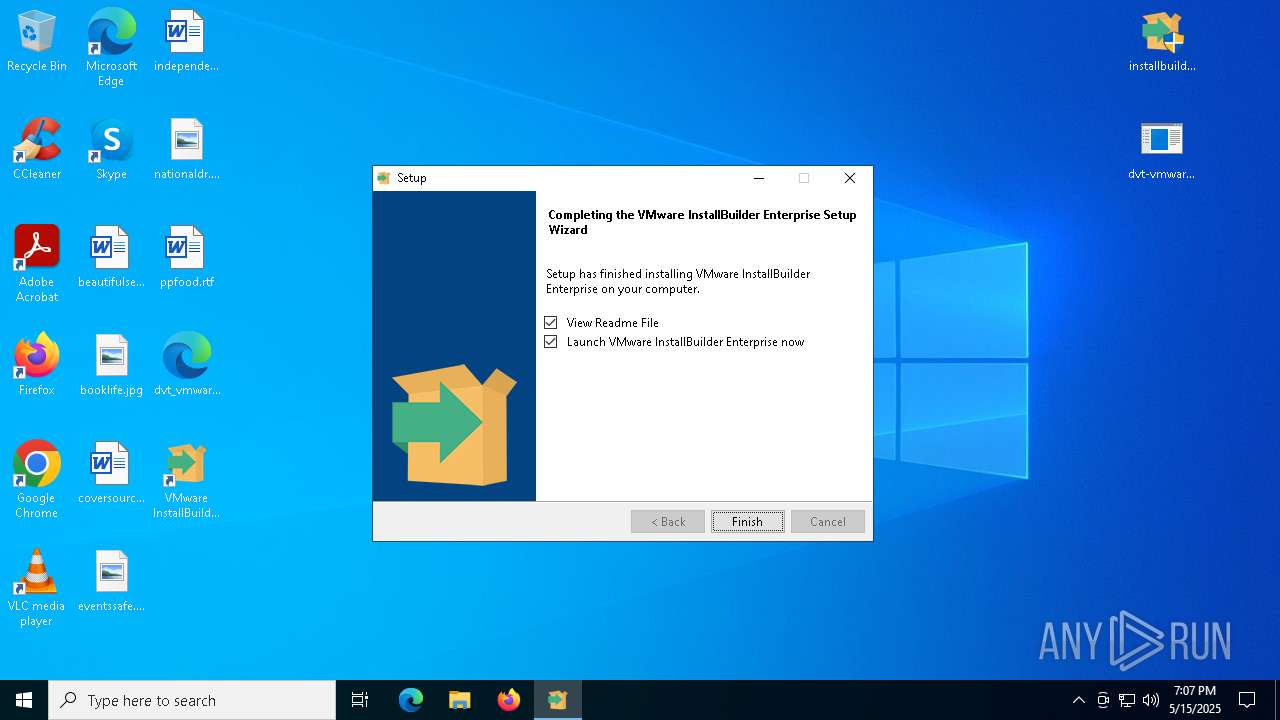Select the VLC media player shortcut
This screenshot has width=1280, height=720.
point(37,588)
